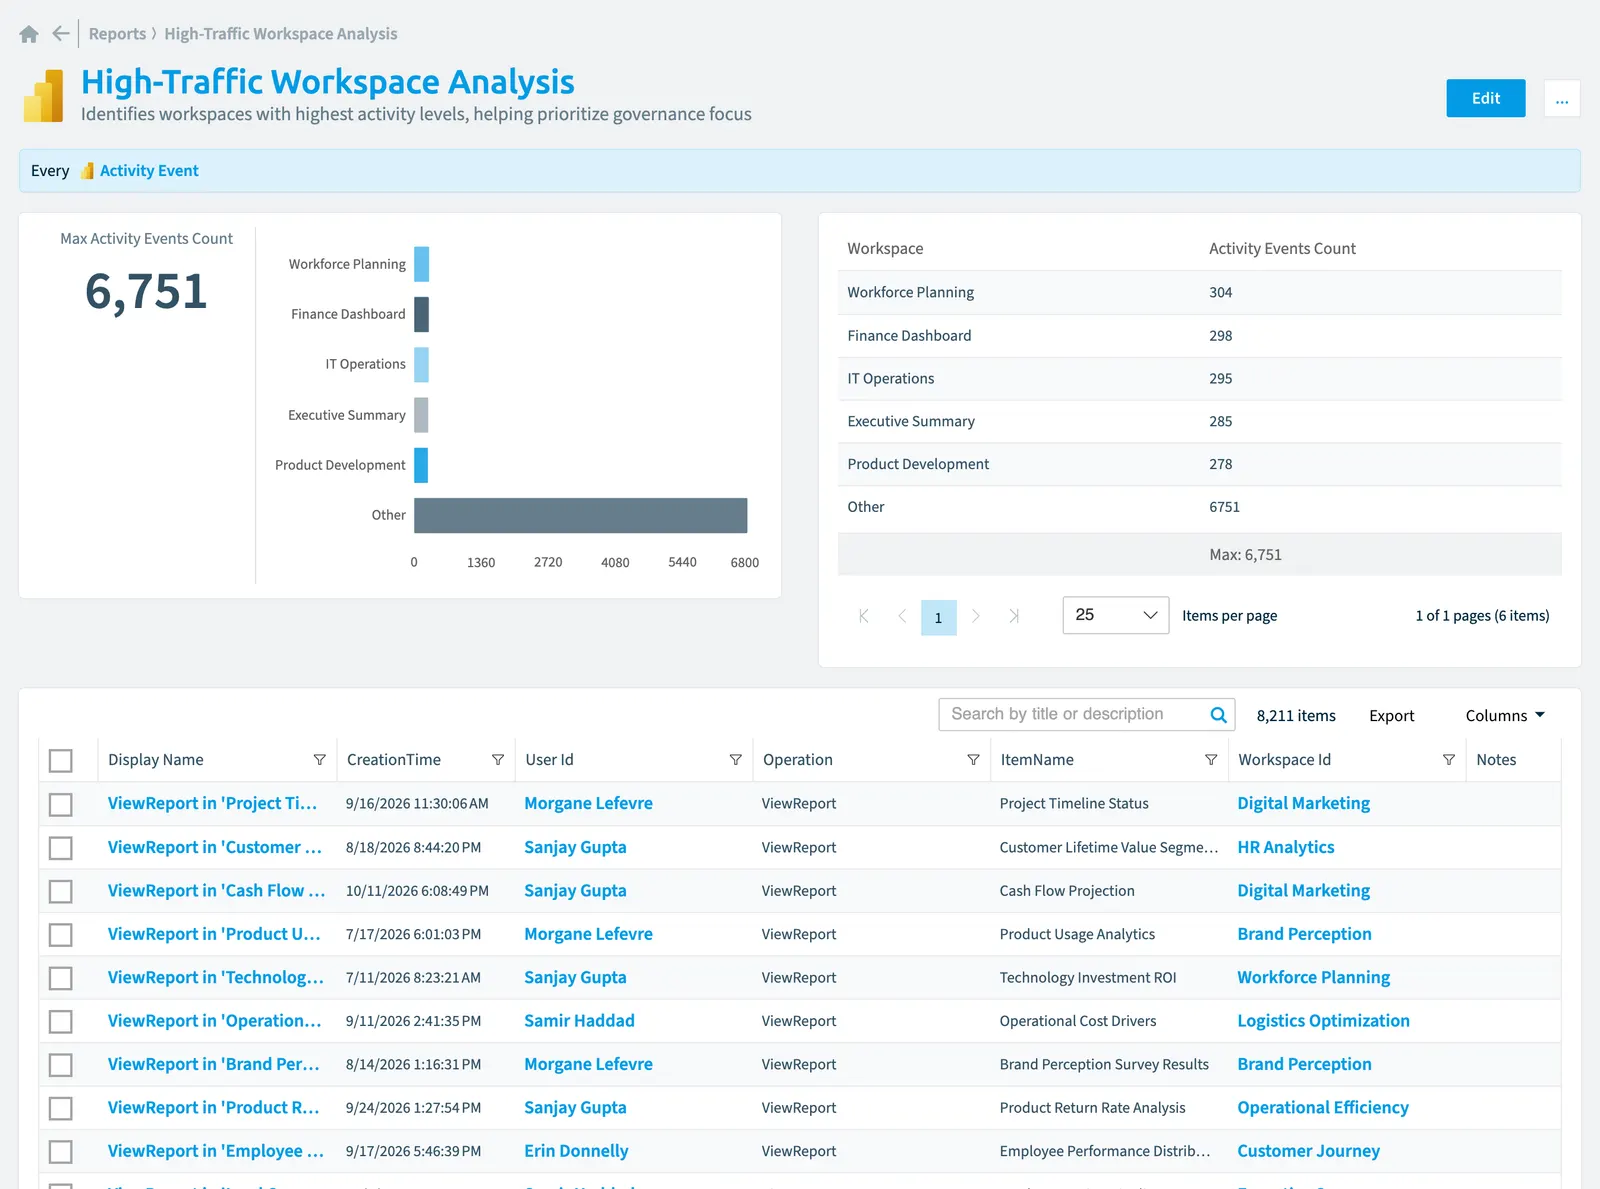Click the Export button
Screen dimensions: 1600x1189
click(x=1391, y=716)
